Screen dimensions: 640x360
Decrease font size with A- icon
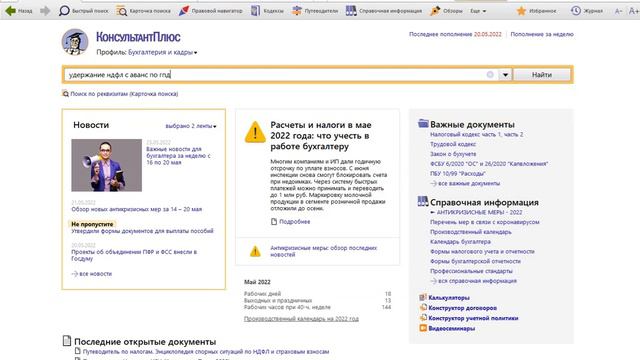[619, 11]
